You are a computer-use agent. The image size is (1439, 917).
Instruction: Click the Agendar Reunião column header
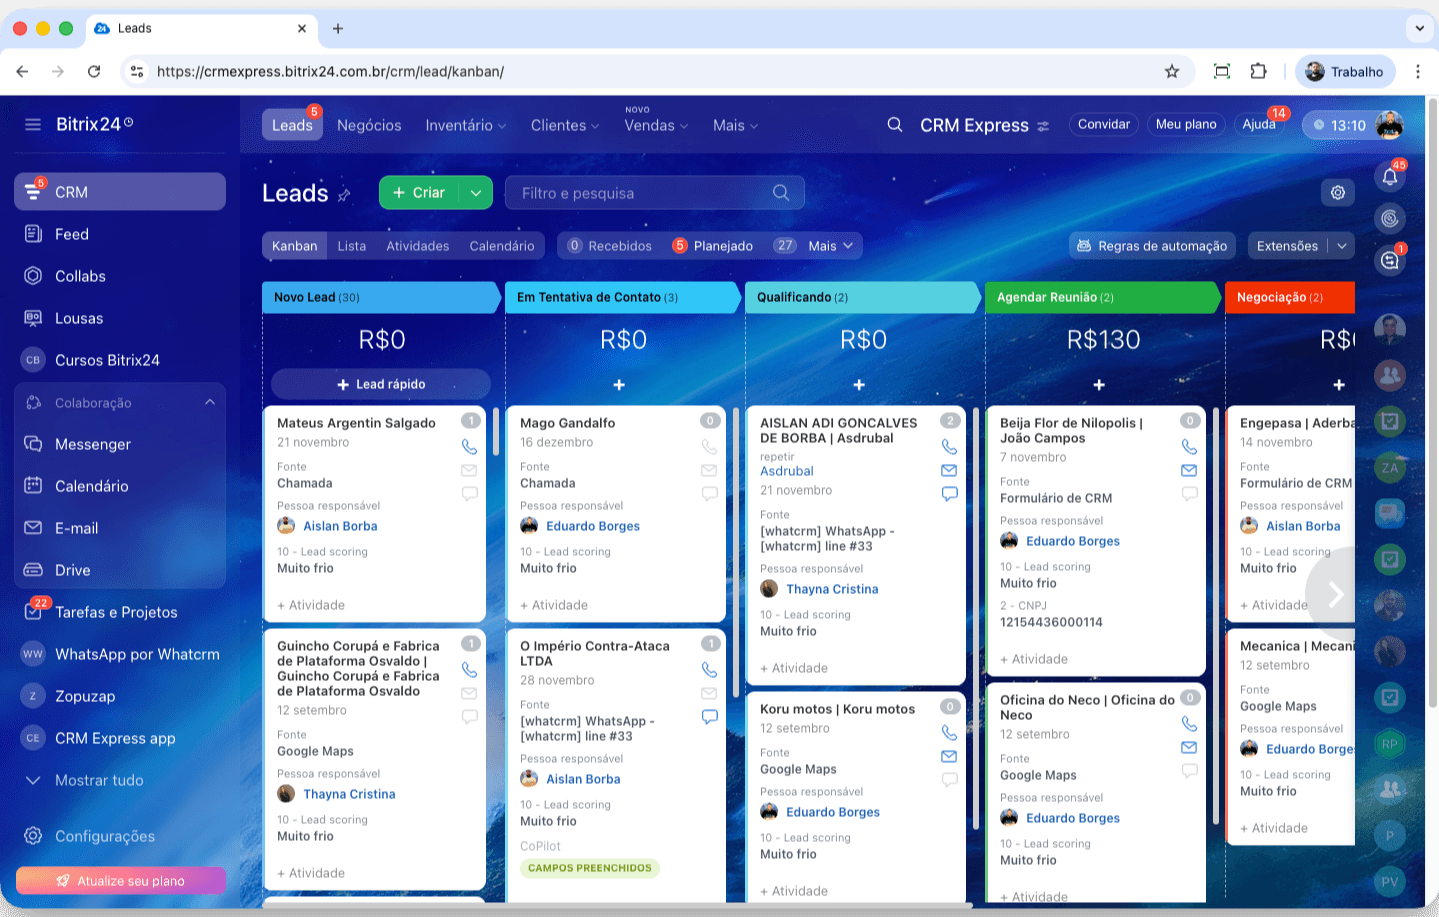coord(1103,297)
